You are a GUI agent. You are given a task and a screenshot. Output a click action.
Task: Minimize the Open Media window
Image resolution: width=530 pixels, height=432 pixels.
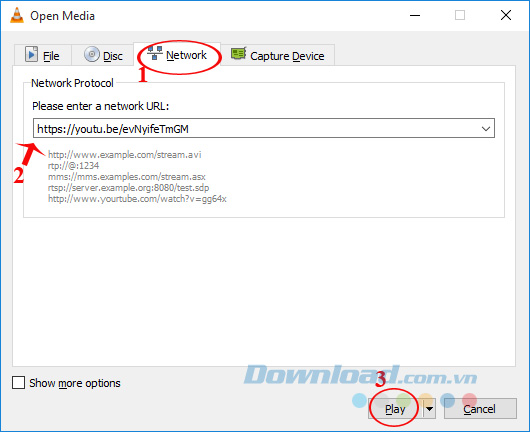[415, 16]
